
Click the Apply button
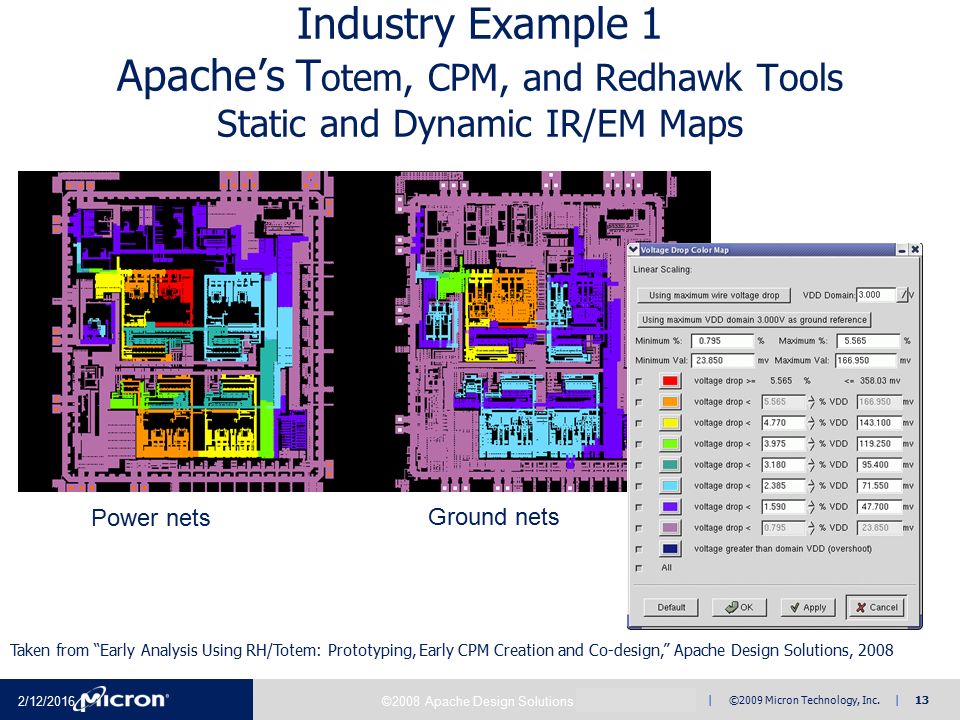coord(808,607)
